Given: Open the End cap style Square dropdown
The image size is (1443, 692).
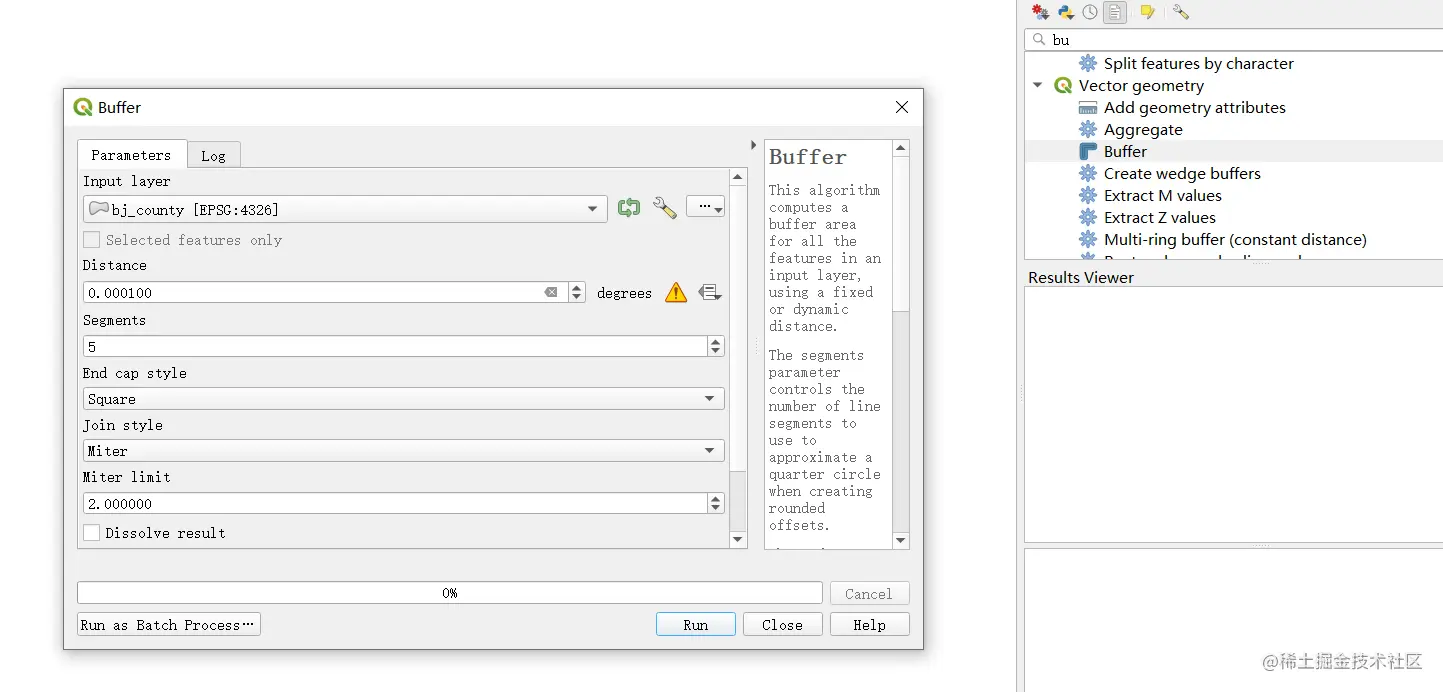Looking at the screenshot, I should pyautogui.click(x=403, y=399).
